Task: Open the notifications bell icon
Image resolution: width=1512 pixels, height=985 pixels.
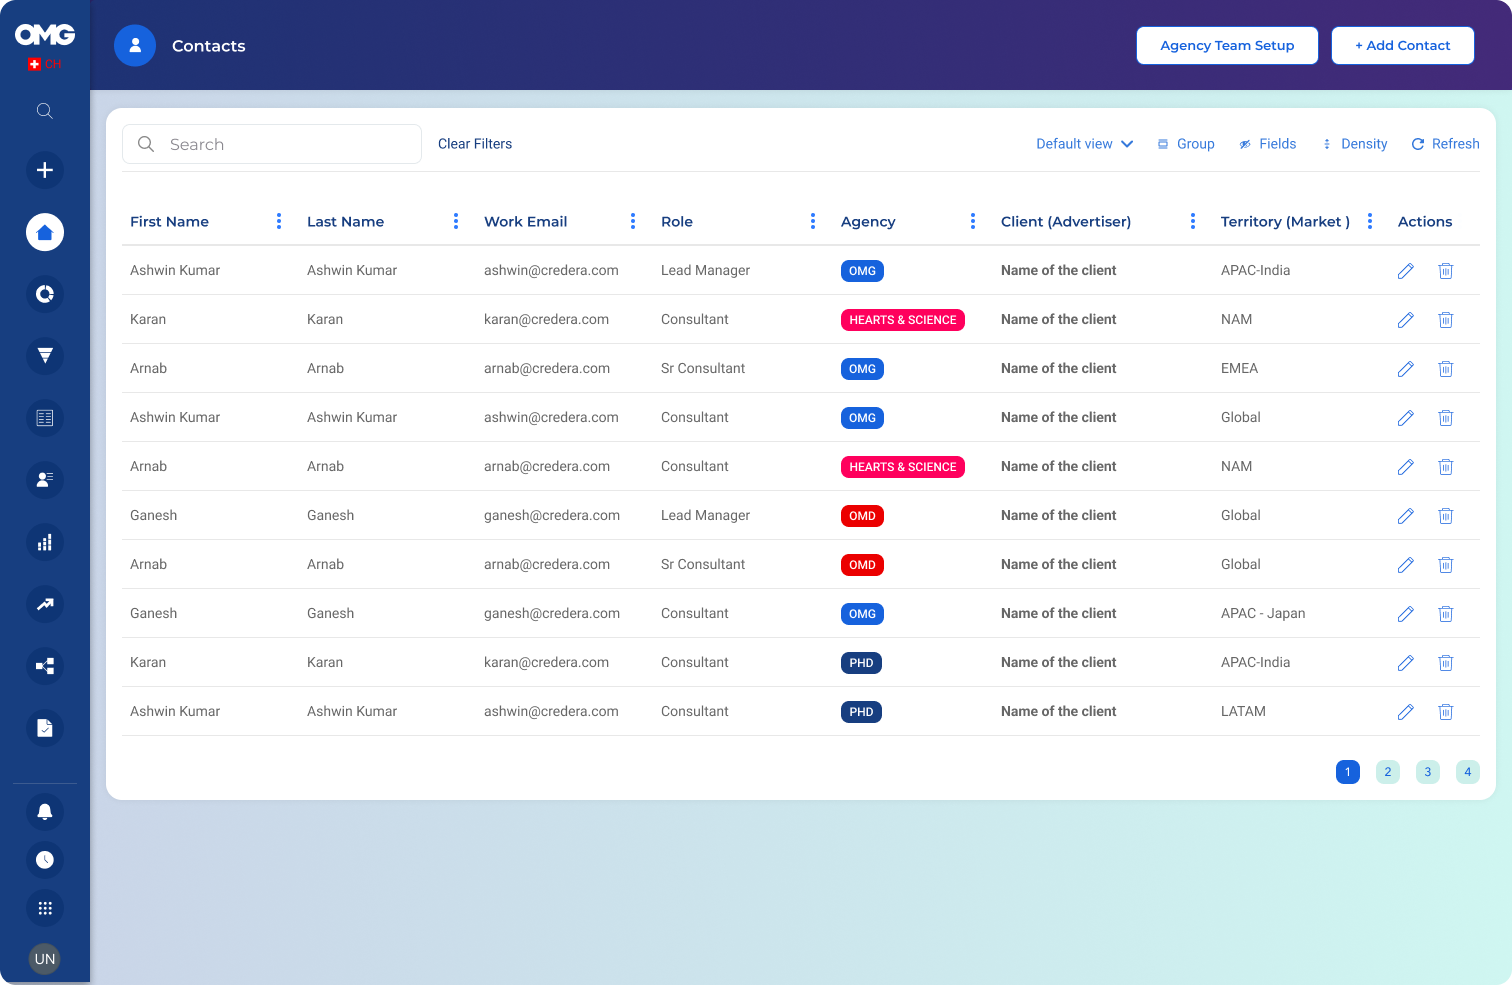Action: [x=45, y=811]
